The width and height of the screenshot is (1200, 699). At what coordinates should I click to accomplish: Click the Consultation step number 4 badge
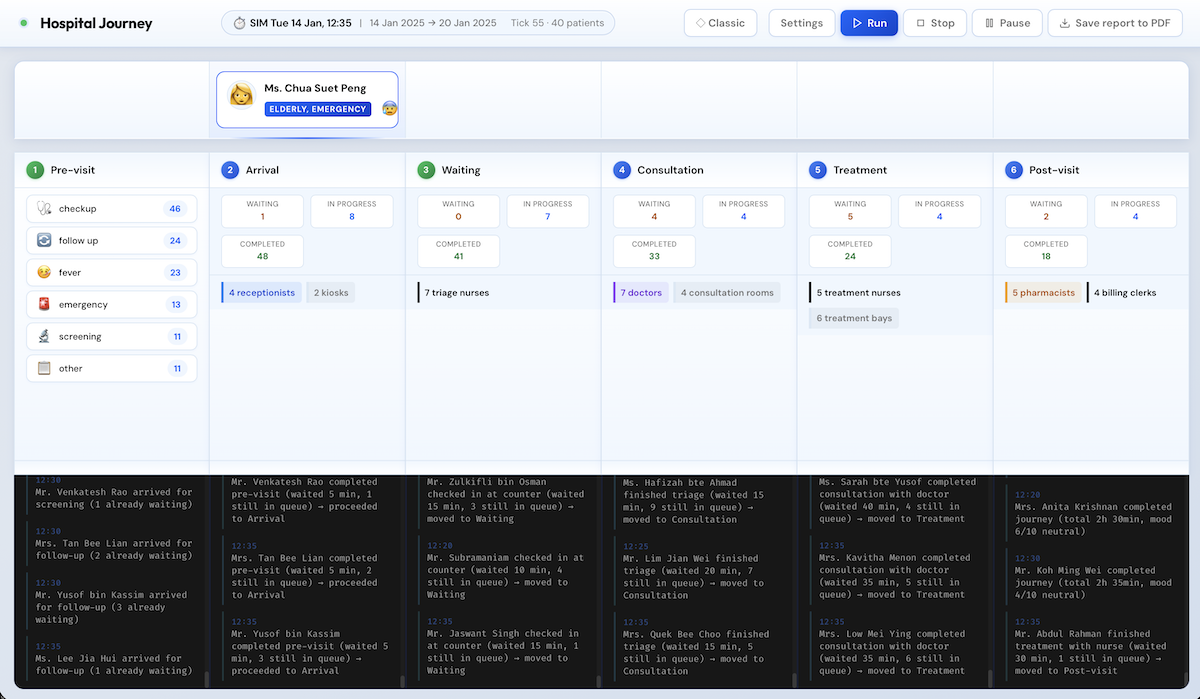click(x=622, y=170)
